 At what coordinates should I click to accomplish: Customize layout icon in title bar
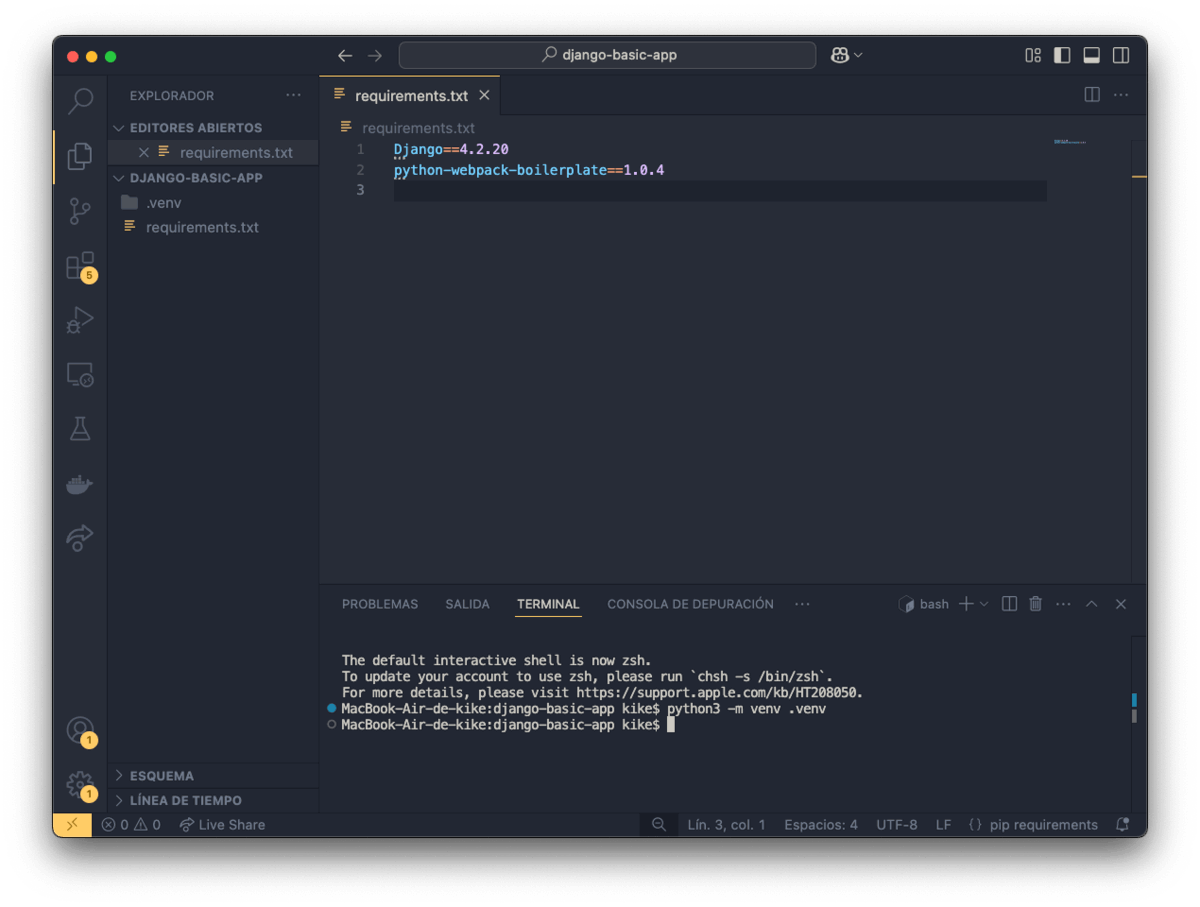coord(1033,55)
